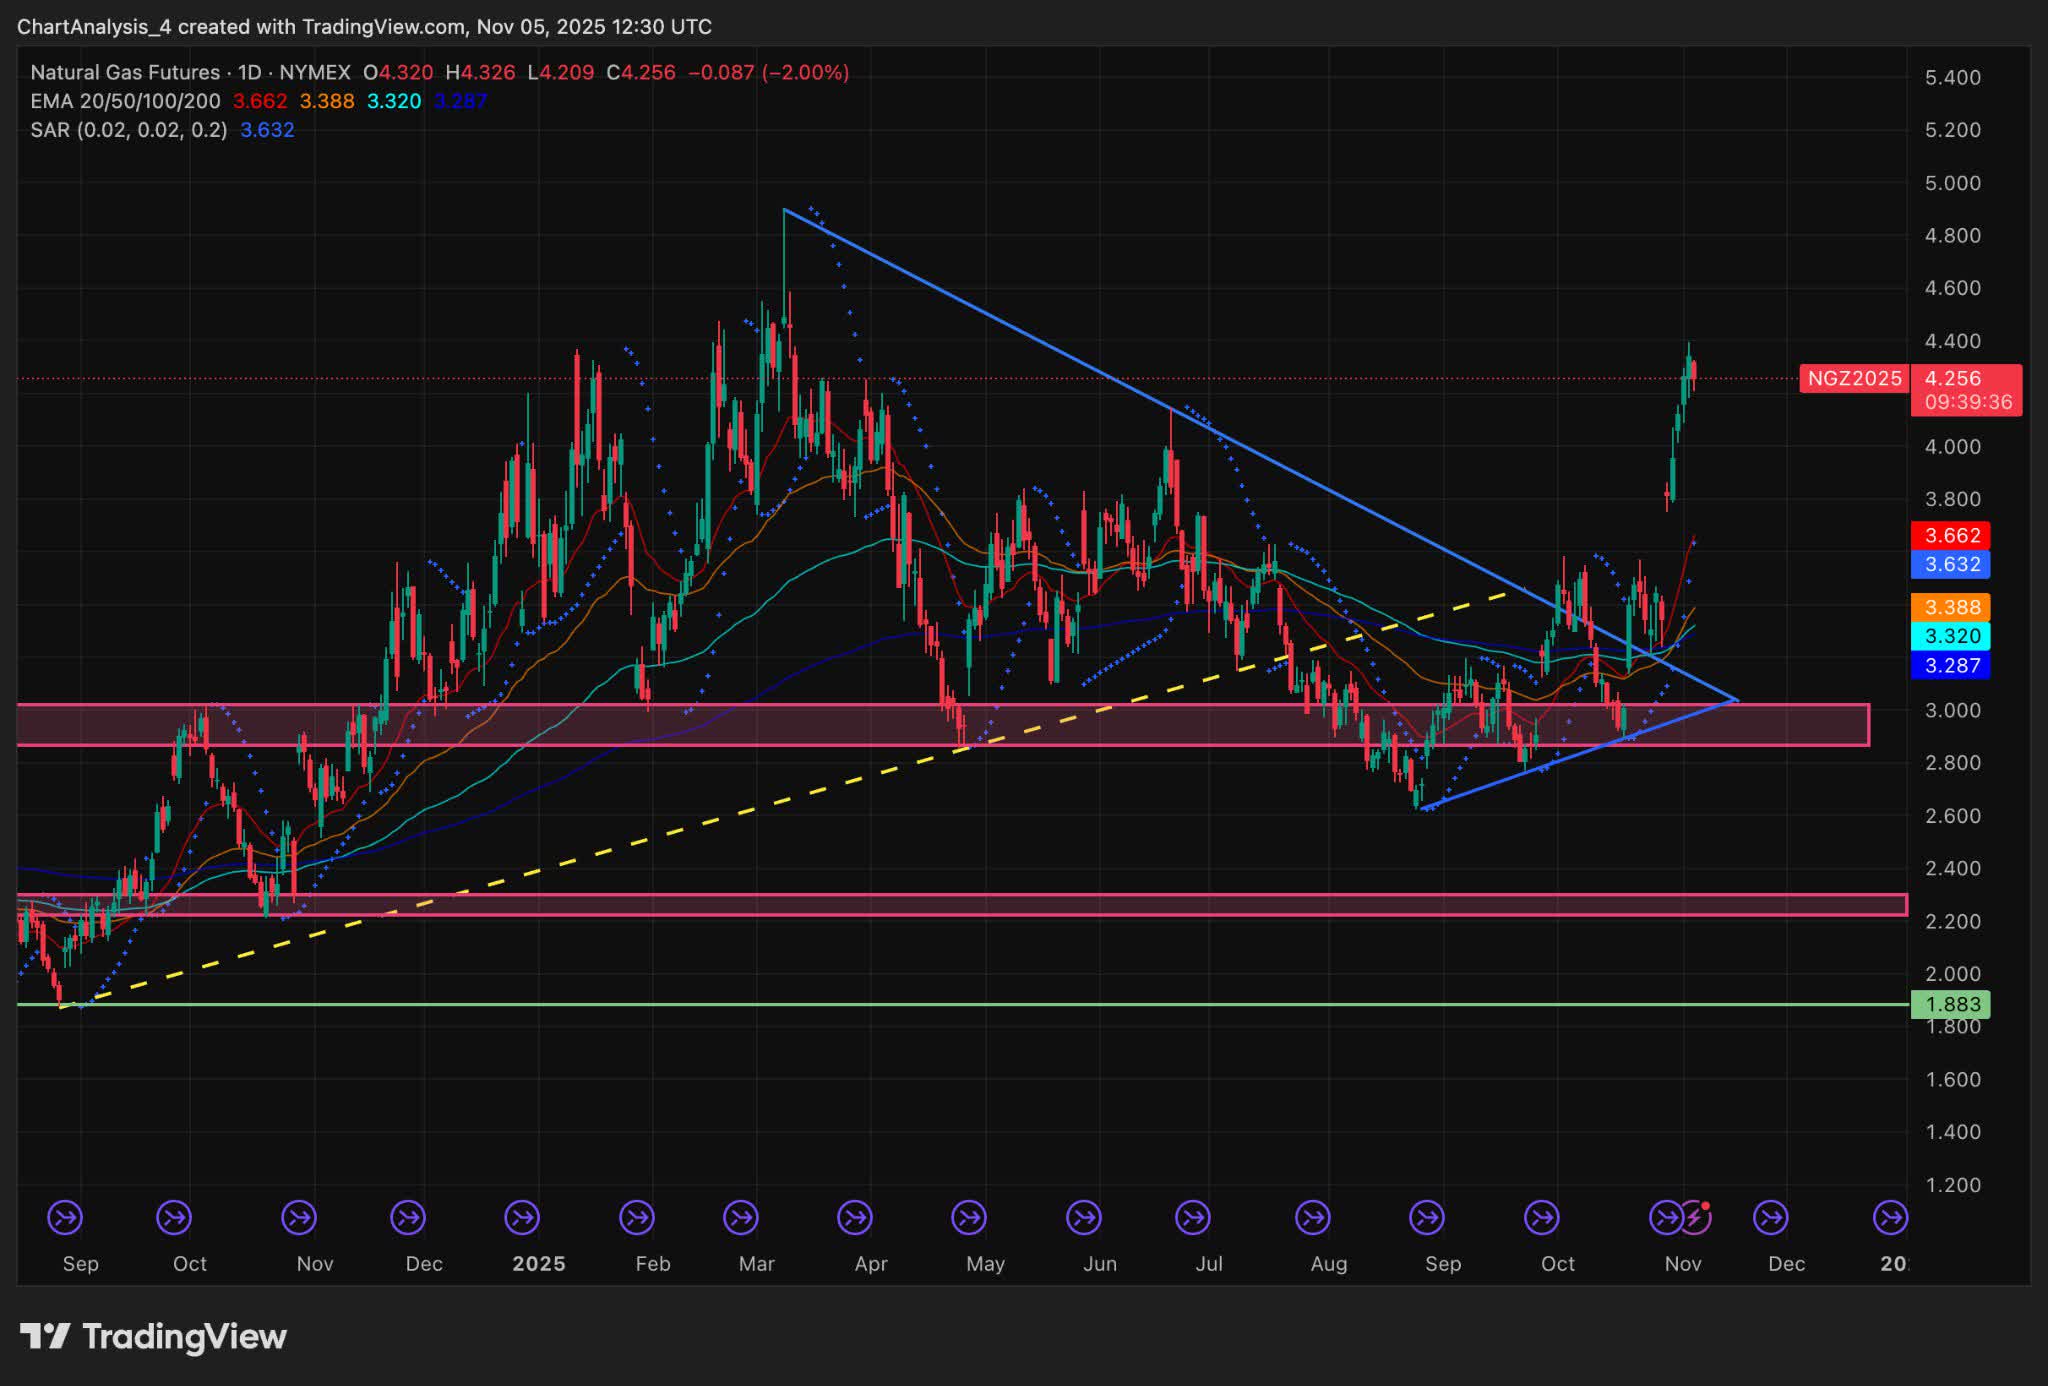
Task: Click the orange 3.388 EMA color label
Action: [1950, 605]
